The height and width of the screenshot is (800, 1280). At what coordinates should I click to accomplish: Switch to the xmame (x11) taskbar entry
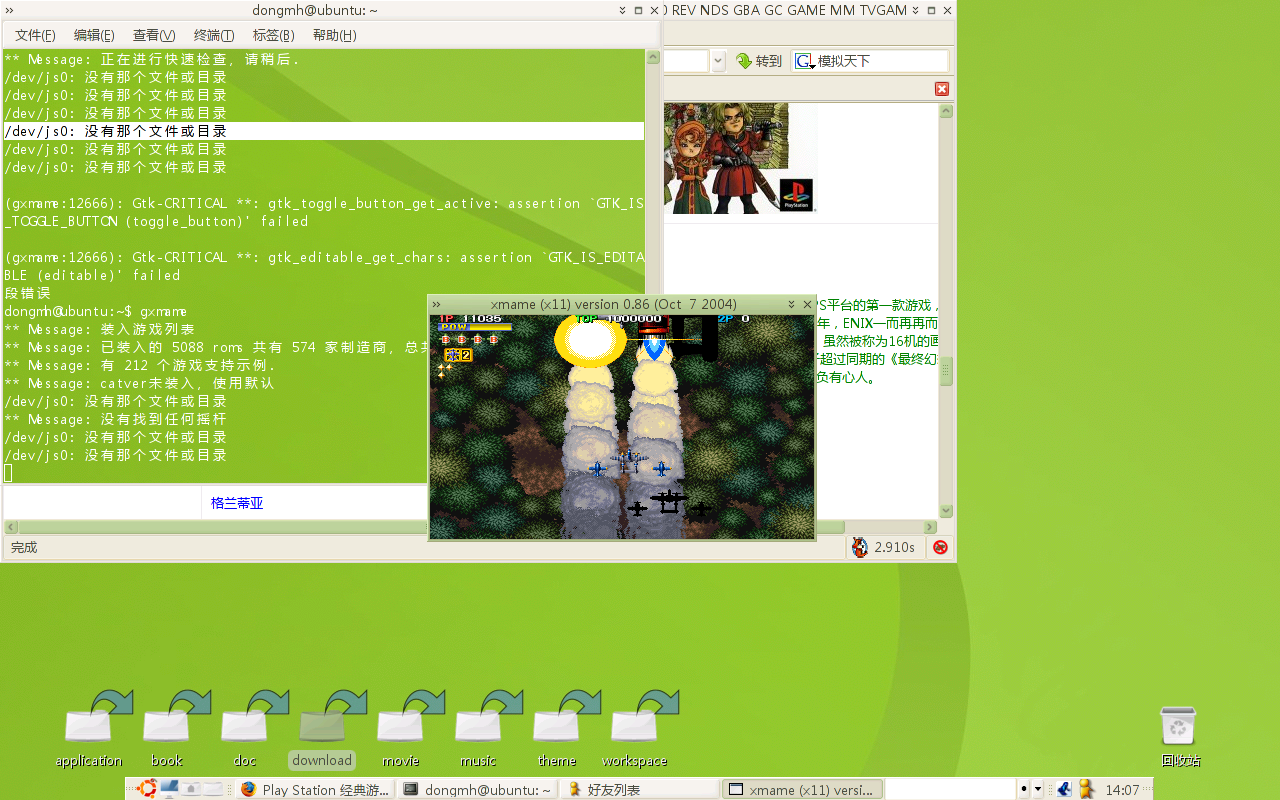tap(802, 789)
